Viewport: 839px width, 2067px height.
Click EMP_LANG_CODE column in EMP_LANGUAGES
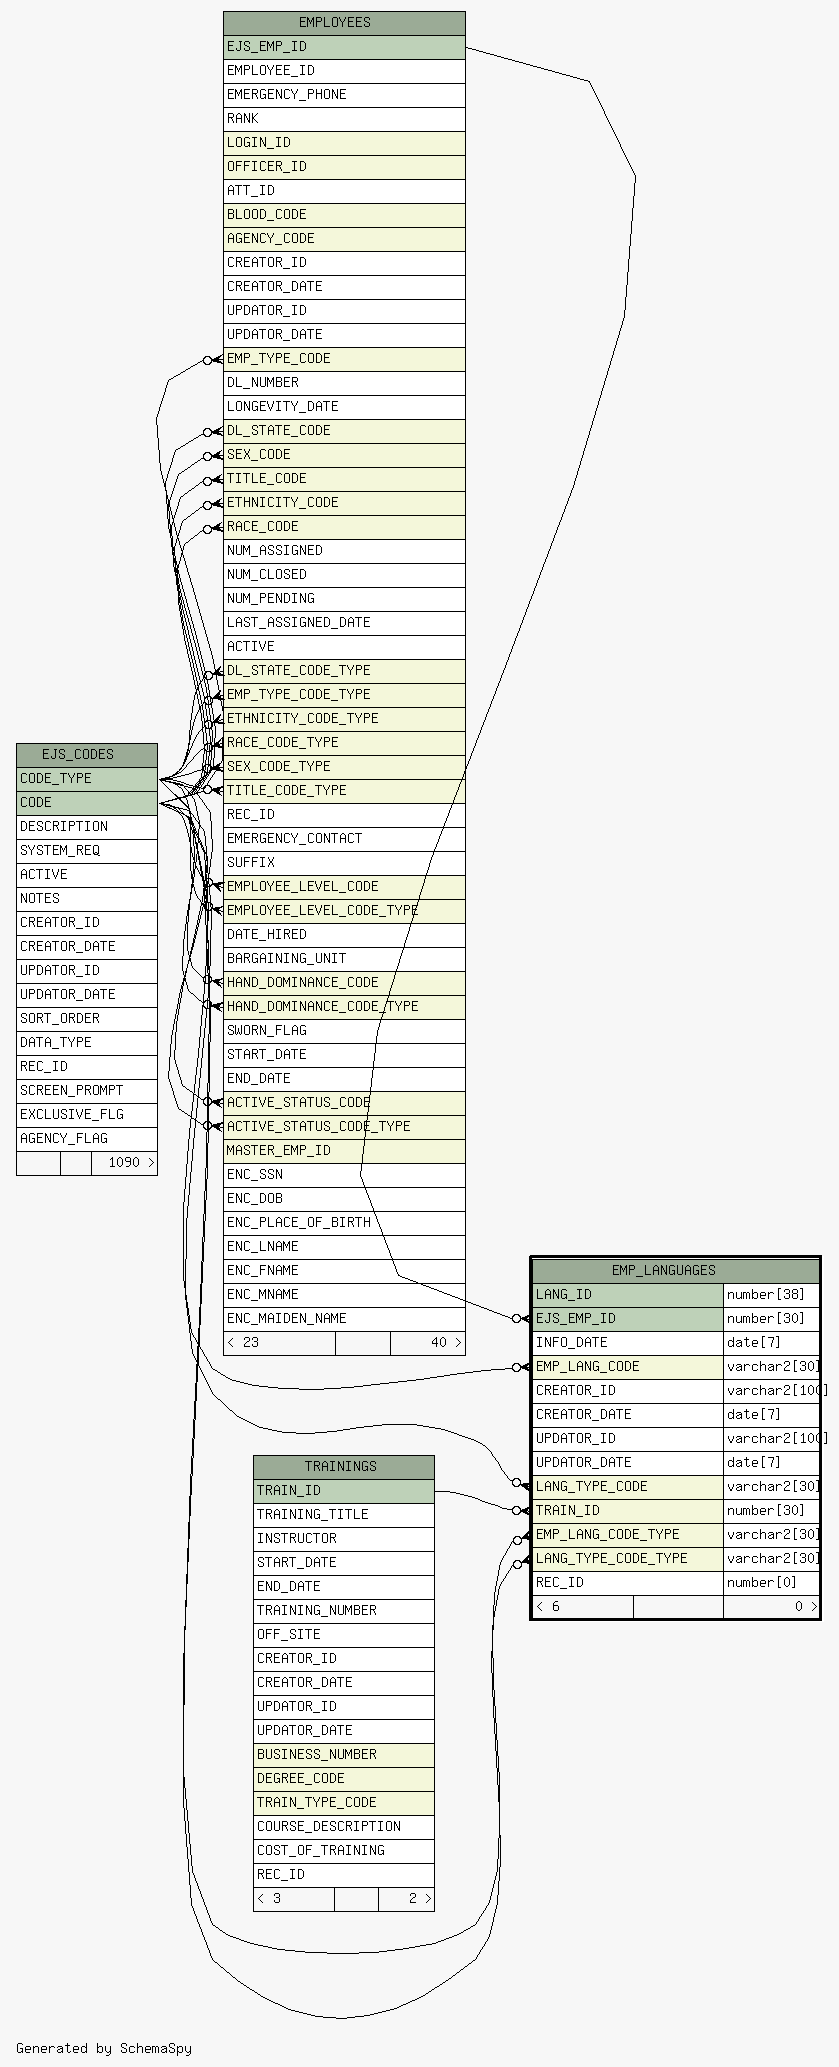tap(627, 1367)
